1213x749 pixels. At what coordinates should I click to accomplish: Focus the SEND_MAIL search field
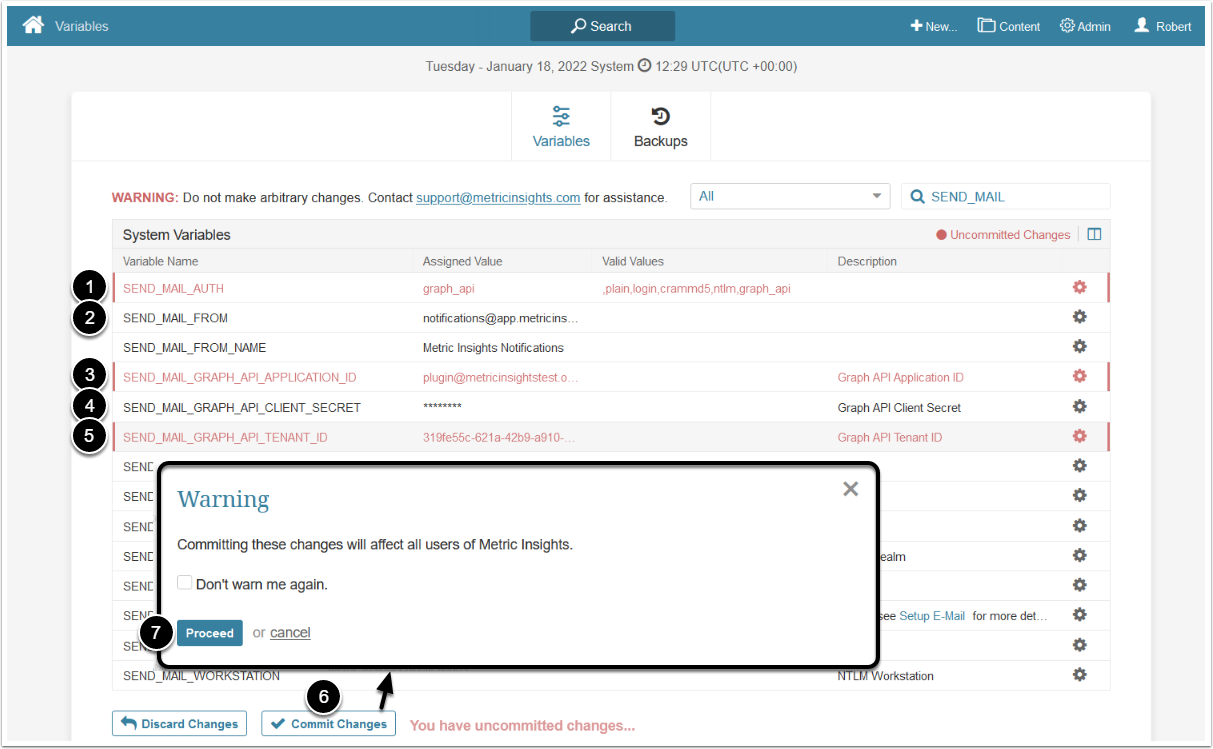click(x=1006, y=196)
